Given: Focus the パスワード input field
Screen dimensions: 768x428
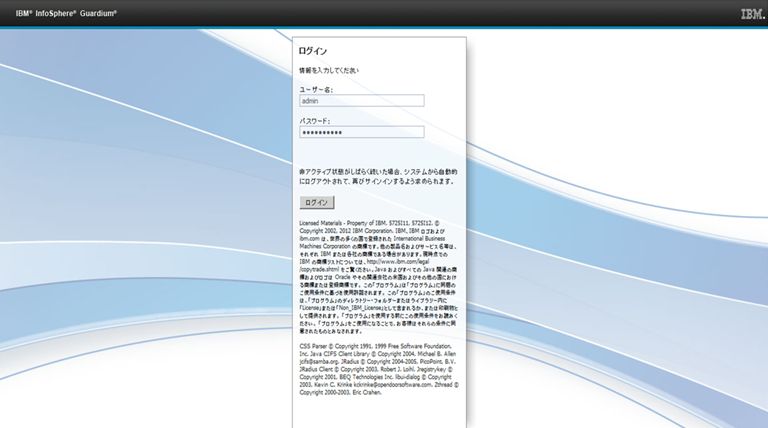Looking at the screenshot, I should pos(362,132).
